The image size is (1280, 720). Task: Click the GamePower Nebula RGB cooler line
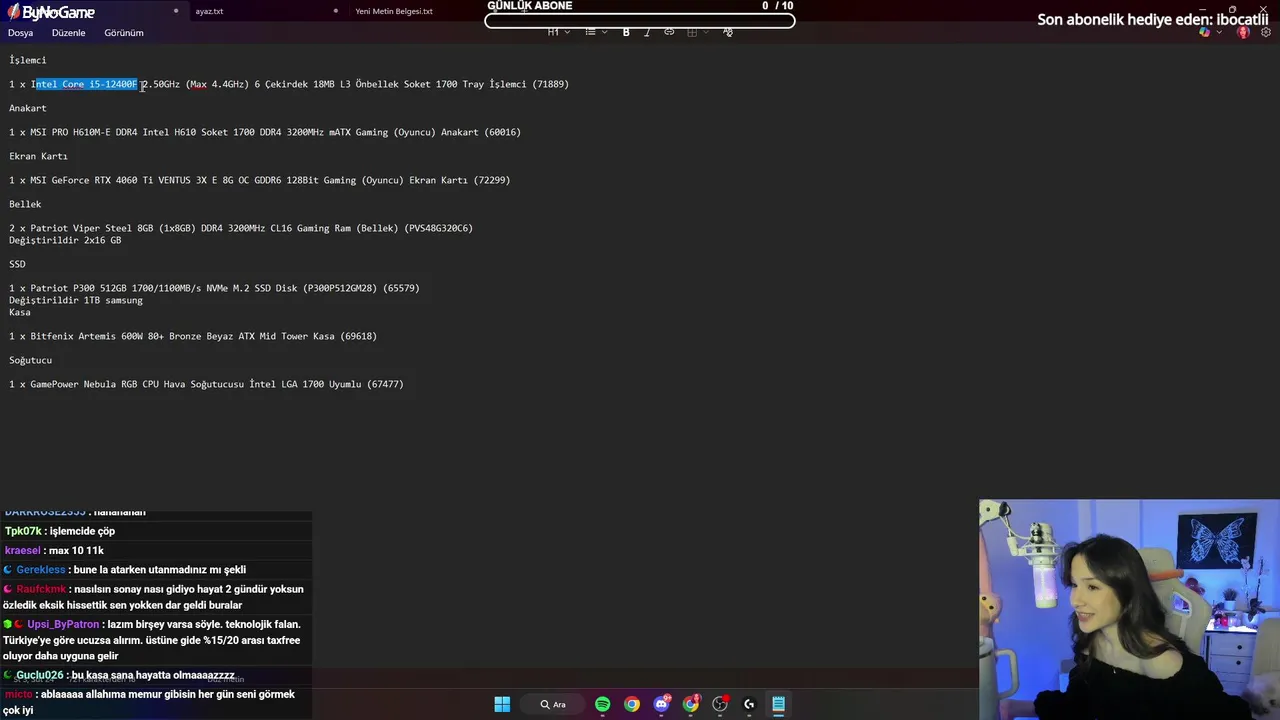[206, 384]
